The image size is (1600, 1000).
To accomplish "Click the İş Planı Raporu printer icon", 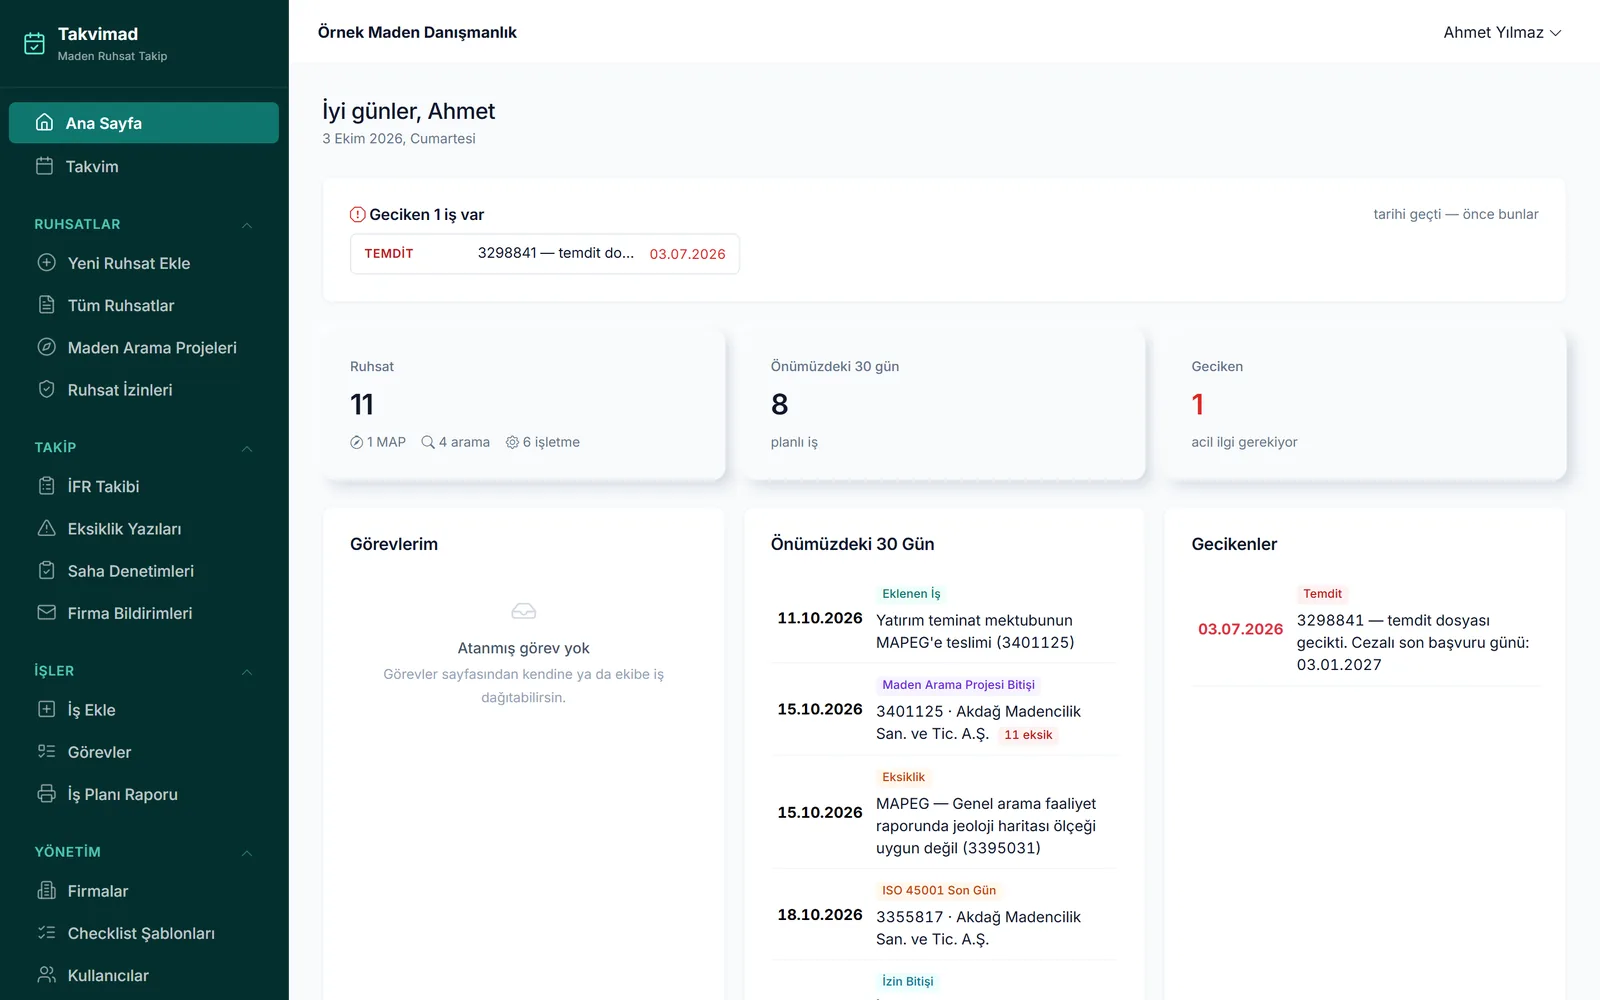I will point(46,793).
